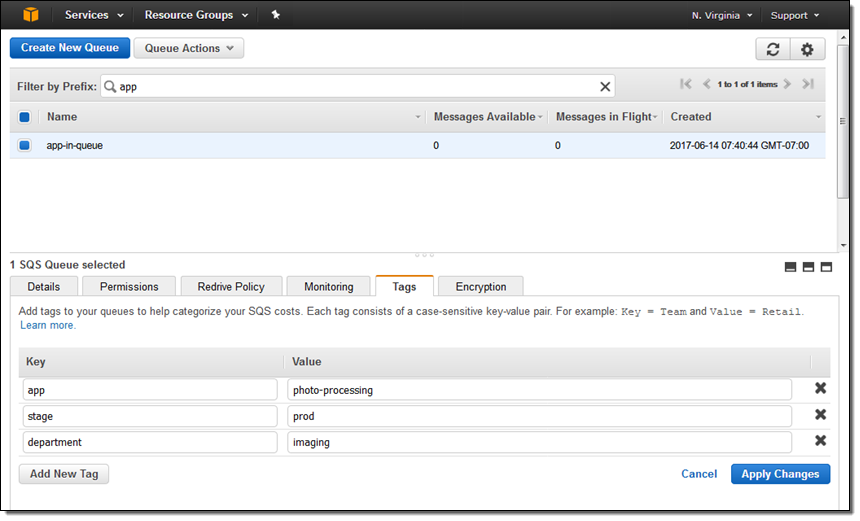Screen dimensions: 860x521
Task: Remove the photo-processing app tag
Action: click(820, 389)
